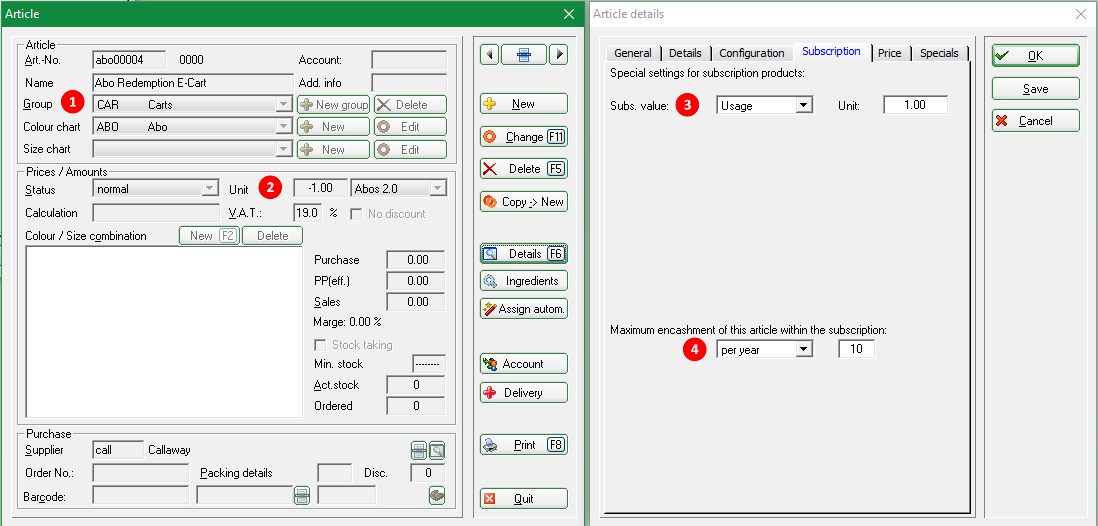Viewport: 1098px width, 526px height.
Task: Go to the next article using the right arrow
Action: [x=558, y=55]
